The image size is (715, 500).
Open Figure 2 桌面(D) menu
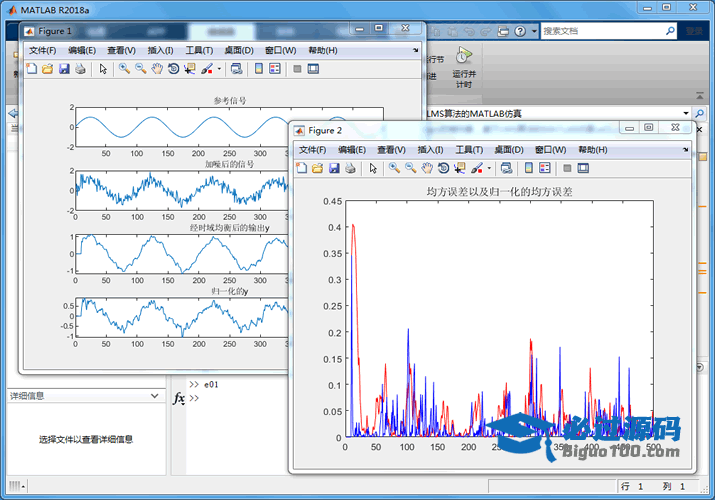[x=509, y=149]
